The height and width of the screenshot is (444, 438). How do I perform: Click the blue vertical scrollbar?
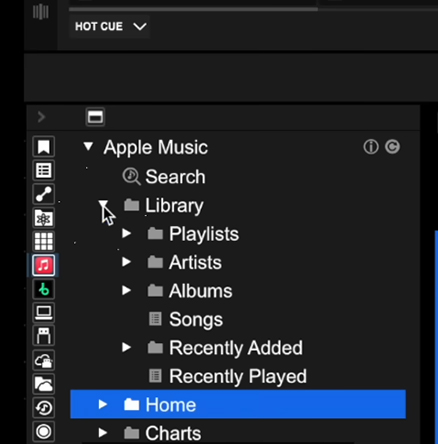click(436, 337)
